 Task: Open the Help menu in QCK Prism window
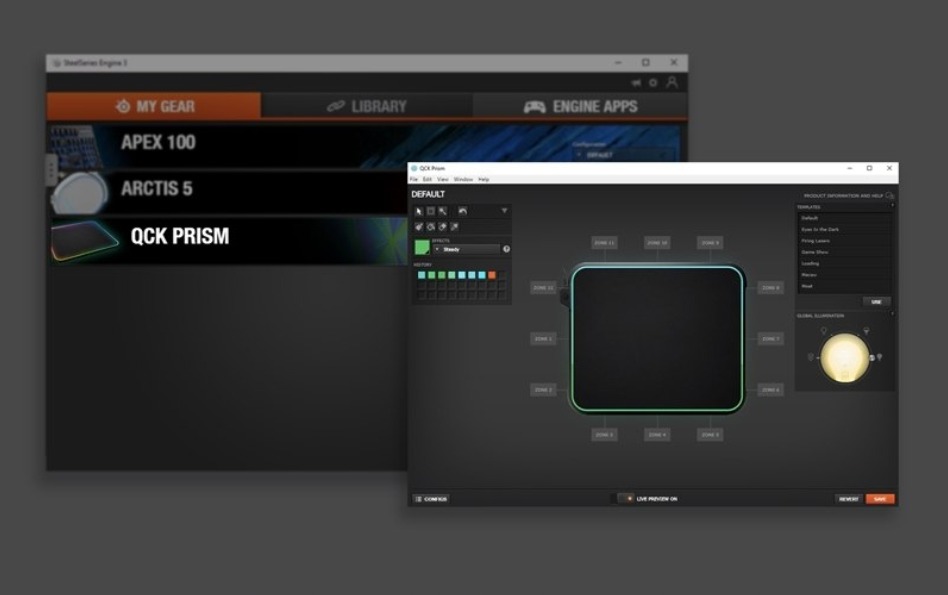[484, 180]
